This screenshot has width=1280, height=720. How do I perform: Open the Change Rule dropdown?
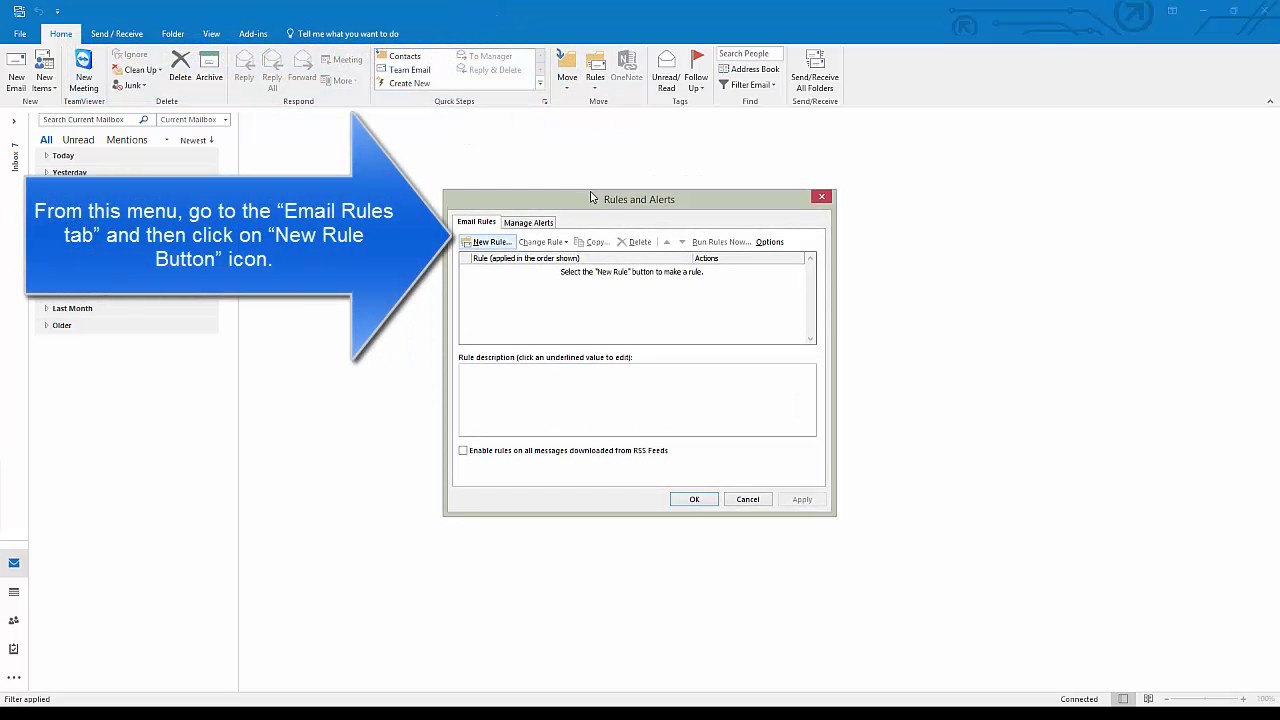(543, 242)
